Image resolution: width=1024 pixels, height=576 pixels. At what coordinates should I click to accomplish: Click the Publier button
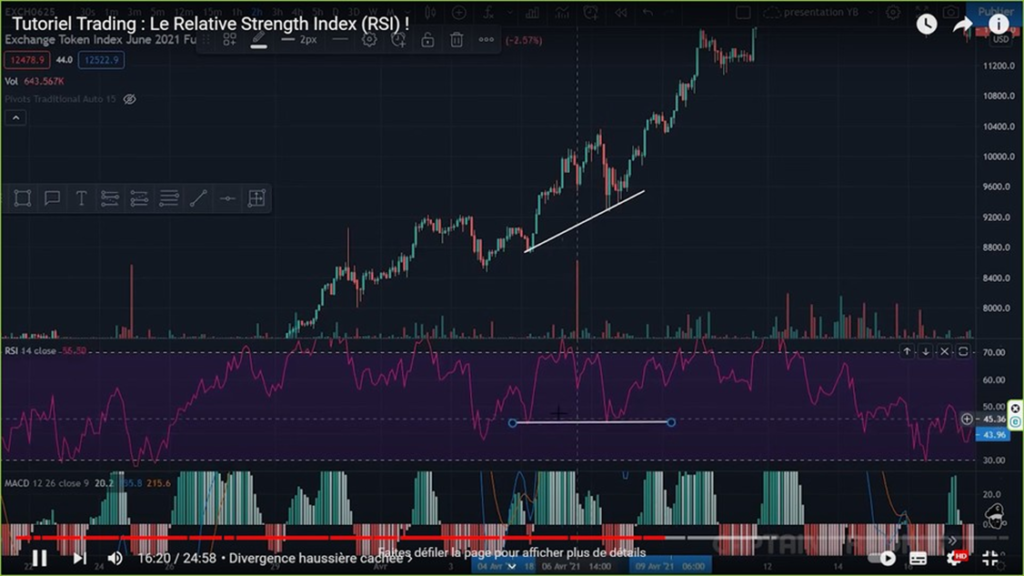pos(995,12)
